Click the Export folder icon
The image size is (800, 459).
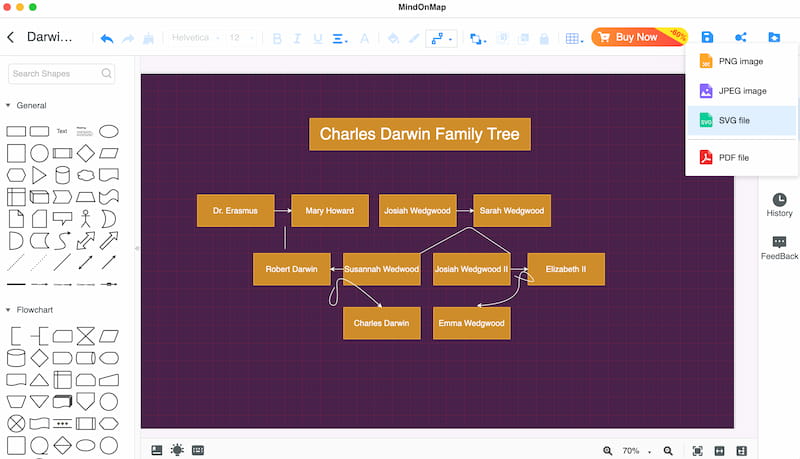pyautogui.click(x=774, y=38)
